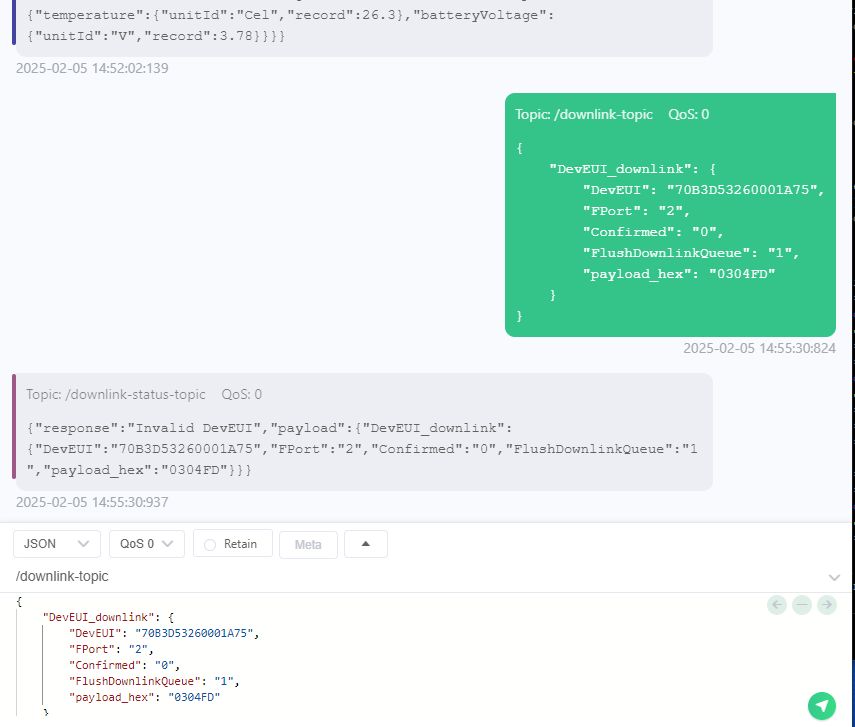
Task: Expand the topic history chevron
Action: (834, 577)
